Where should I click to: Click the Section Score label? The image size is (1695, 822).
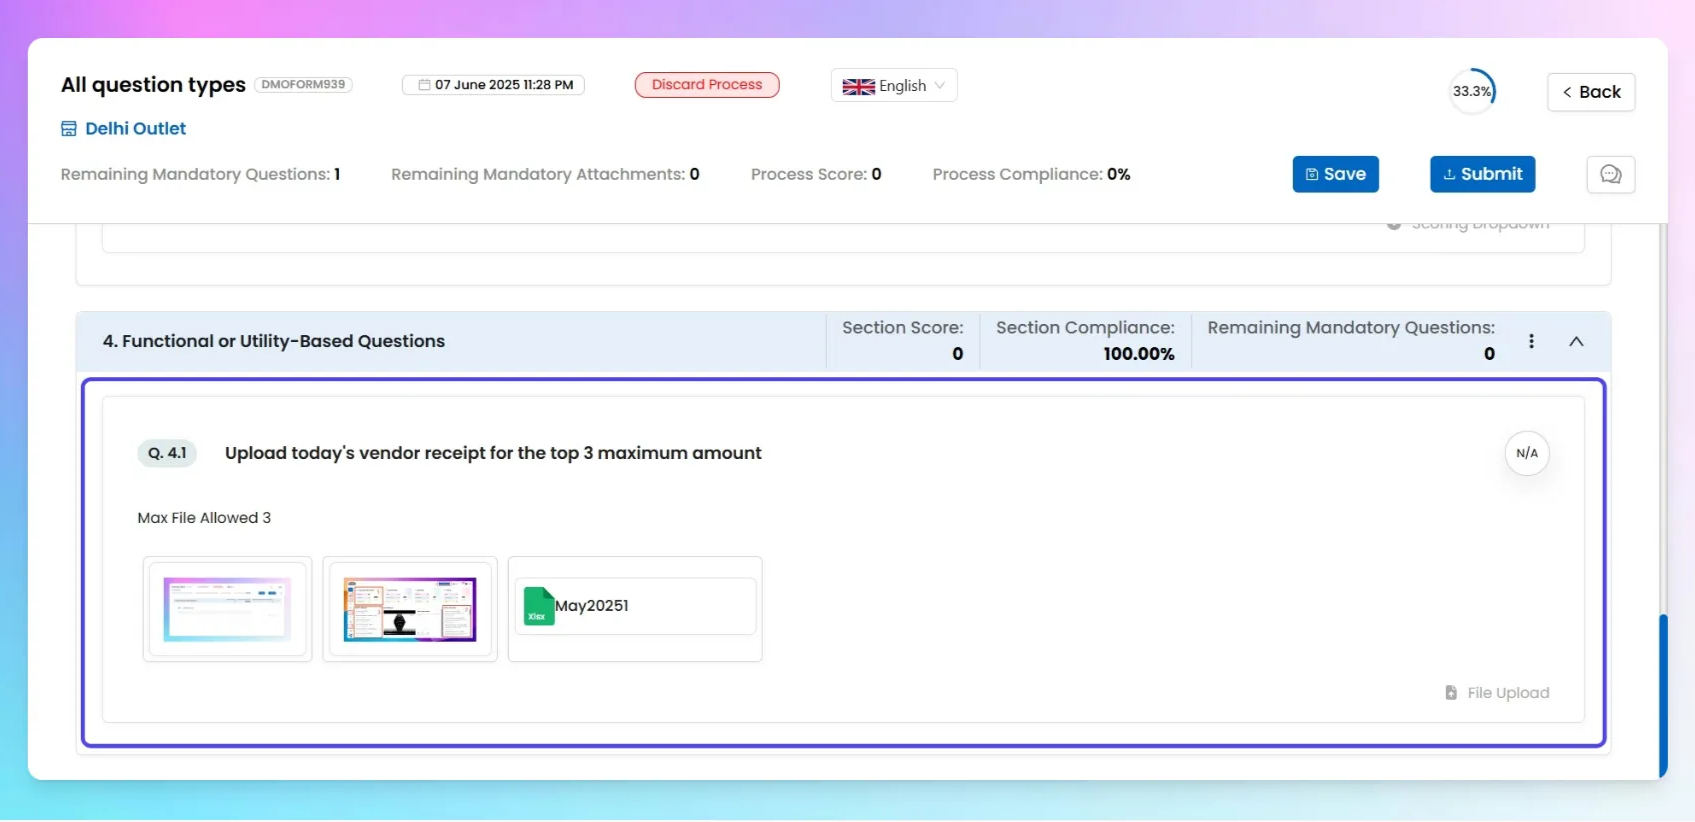click(903, 328)
